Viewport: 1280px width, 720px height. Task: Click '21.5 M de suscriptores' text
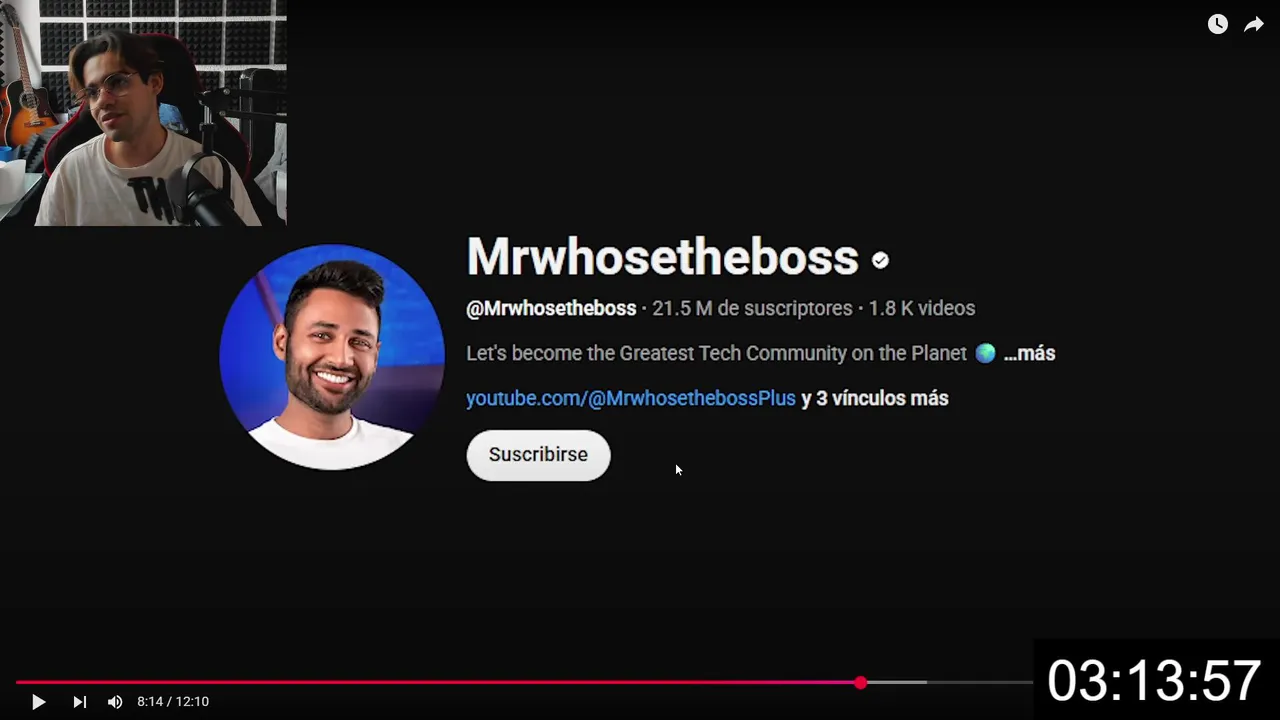click(752, 308)
